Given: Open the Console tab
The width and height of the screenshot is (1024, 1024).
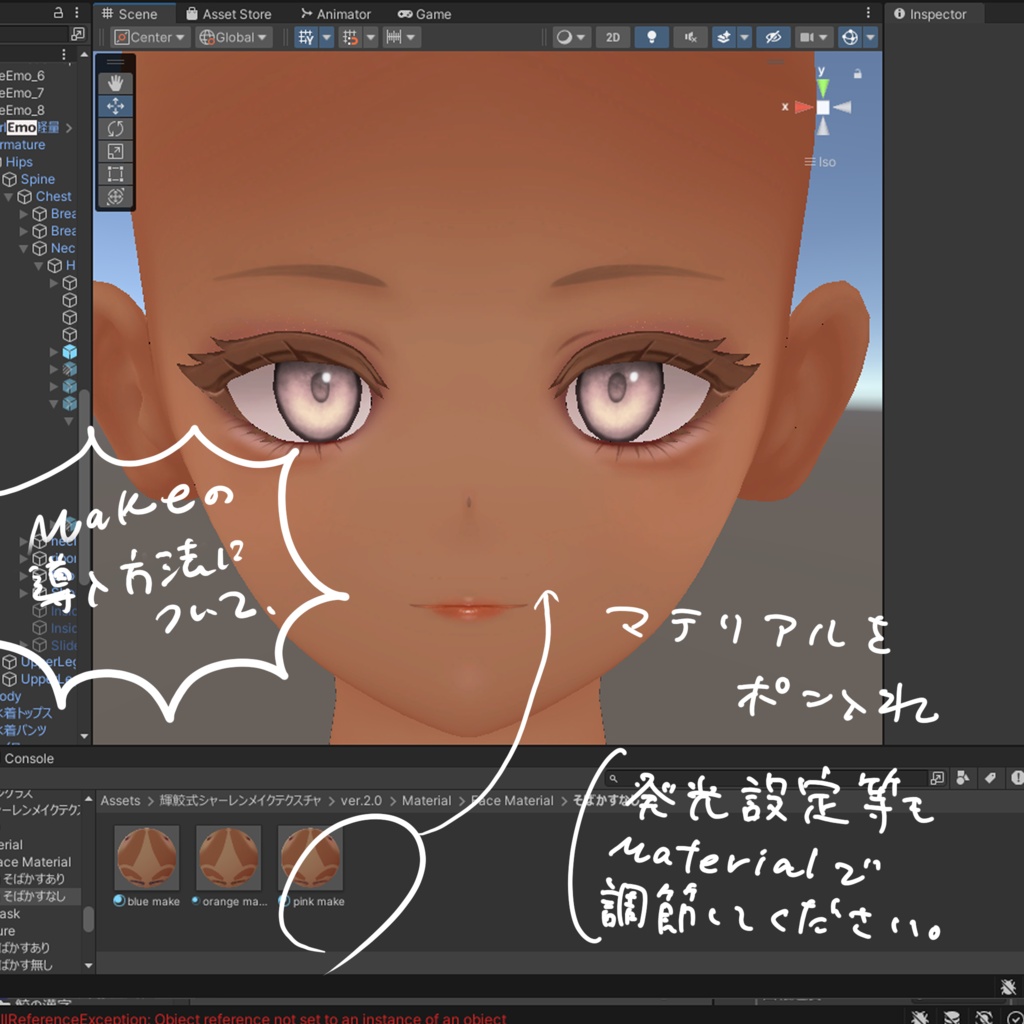Looking at the screenshot, I should 29,759.
